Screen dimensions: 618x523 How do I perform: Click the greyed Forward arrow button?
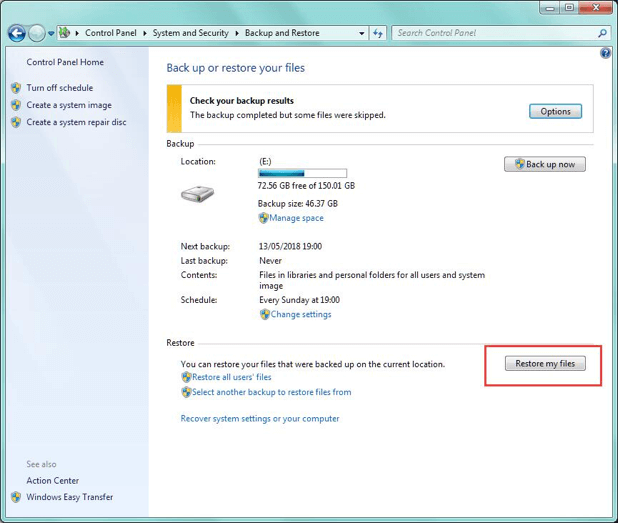tap(37, 34)
